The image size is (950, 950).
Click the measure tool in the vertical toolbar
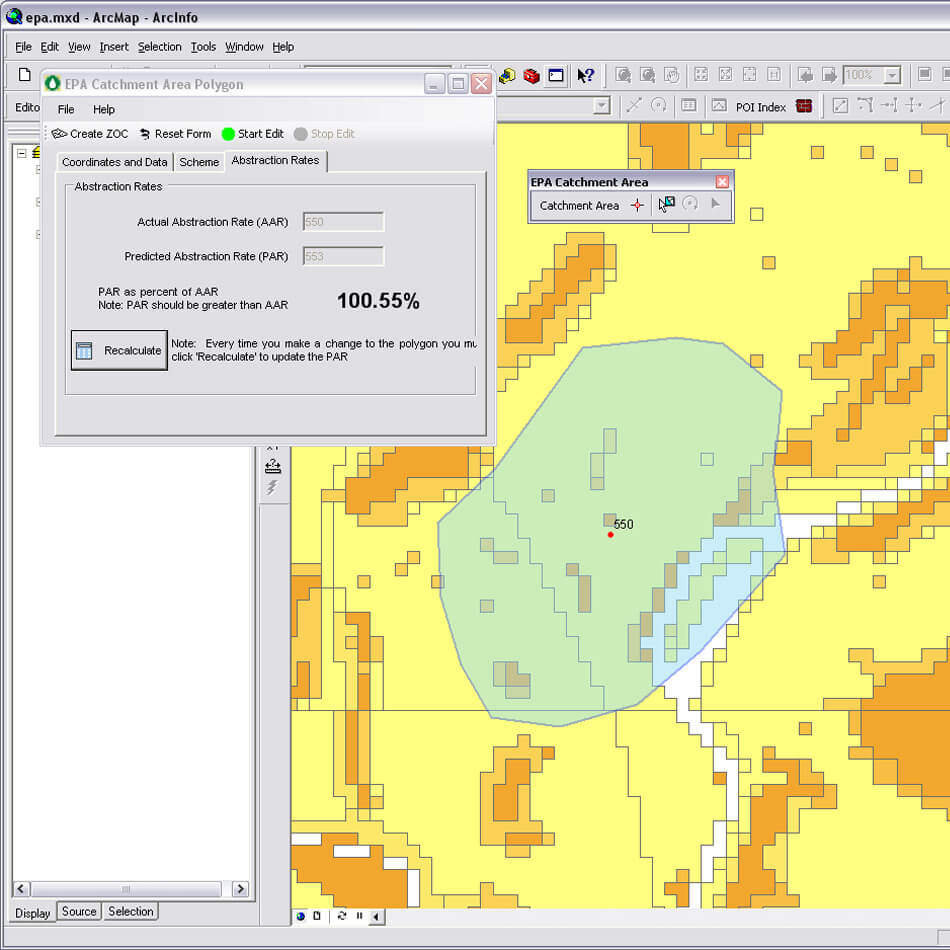272,466
